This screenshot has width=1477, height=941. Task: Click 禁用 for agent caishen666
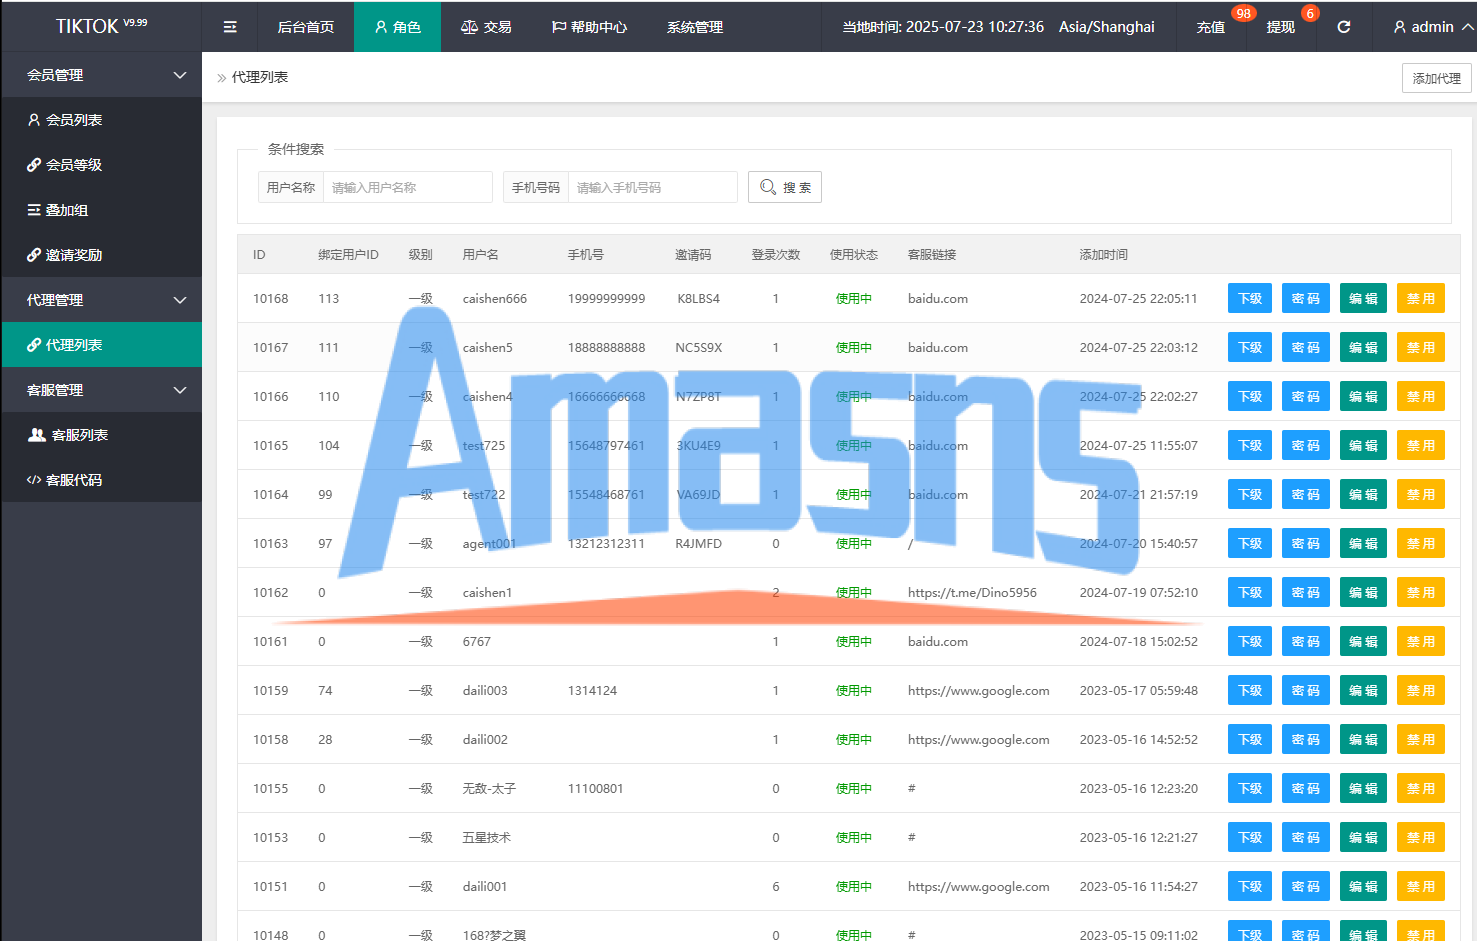(x=1420, y=299)
